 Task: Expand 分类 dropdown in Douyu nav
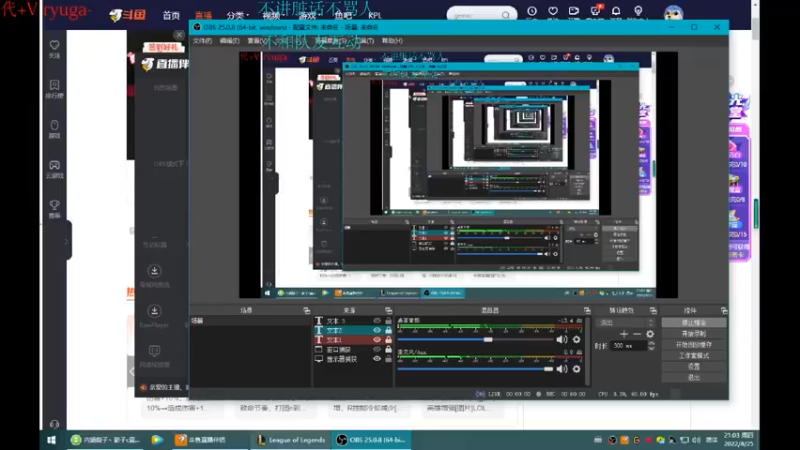(238, 16)
